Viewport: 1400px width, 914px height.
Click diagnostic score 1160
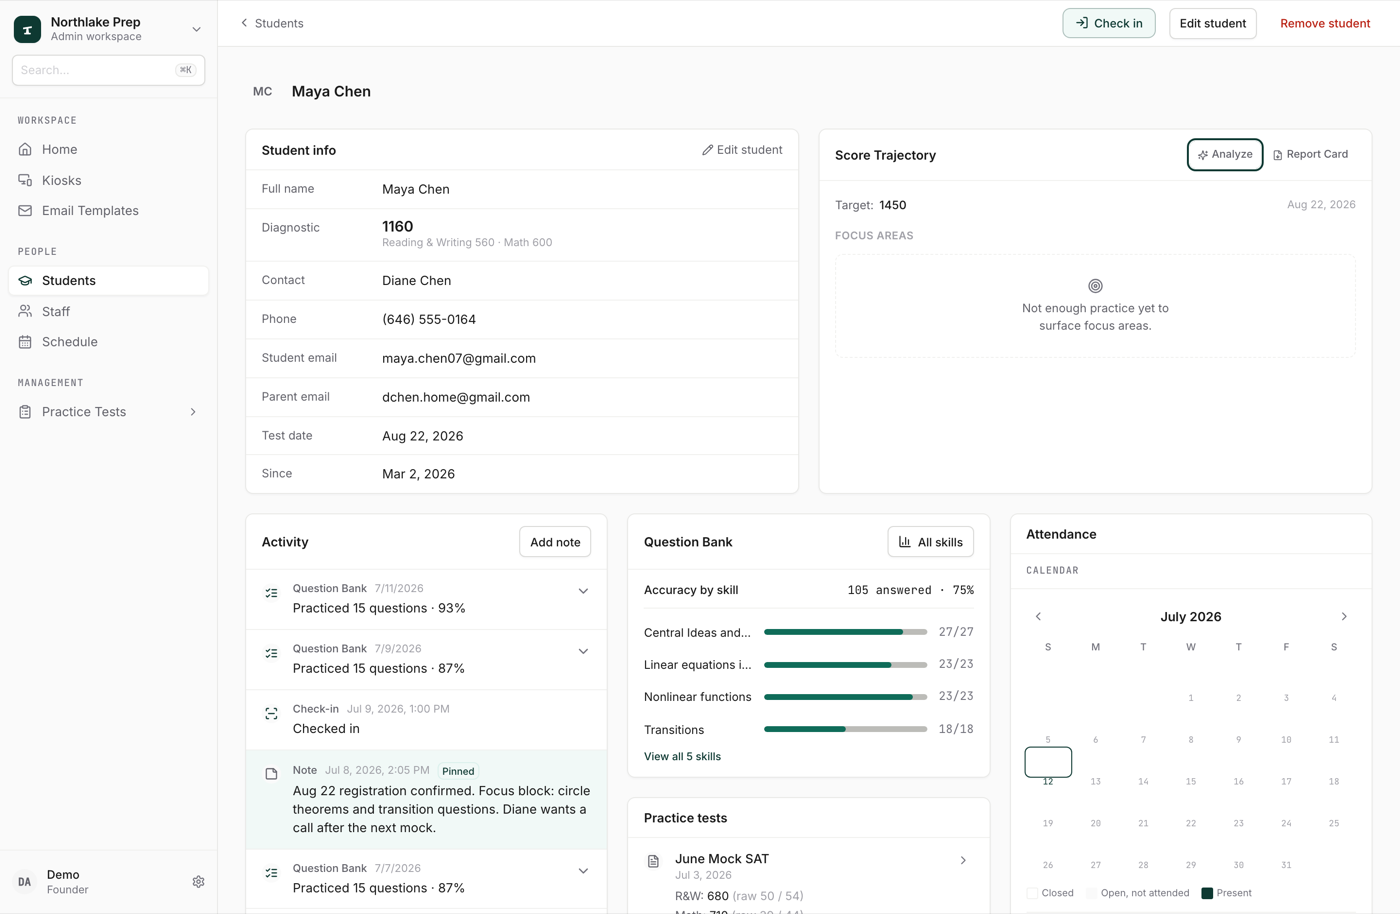[x=397, y=227]
